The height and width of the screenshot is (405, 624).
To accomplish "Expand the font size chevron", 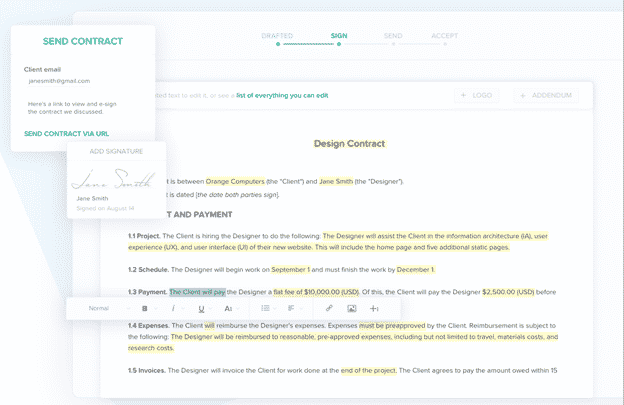I will (x=238, y=309).
